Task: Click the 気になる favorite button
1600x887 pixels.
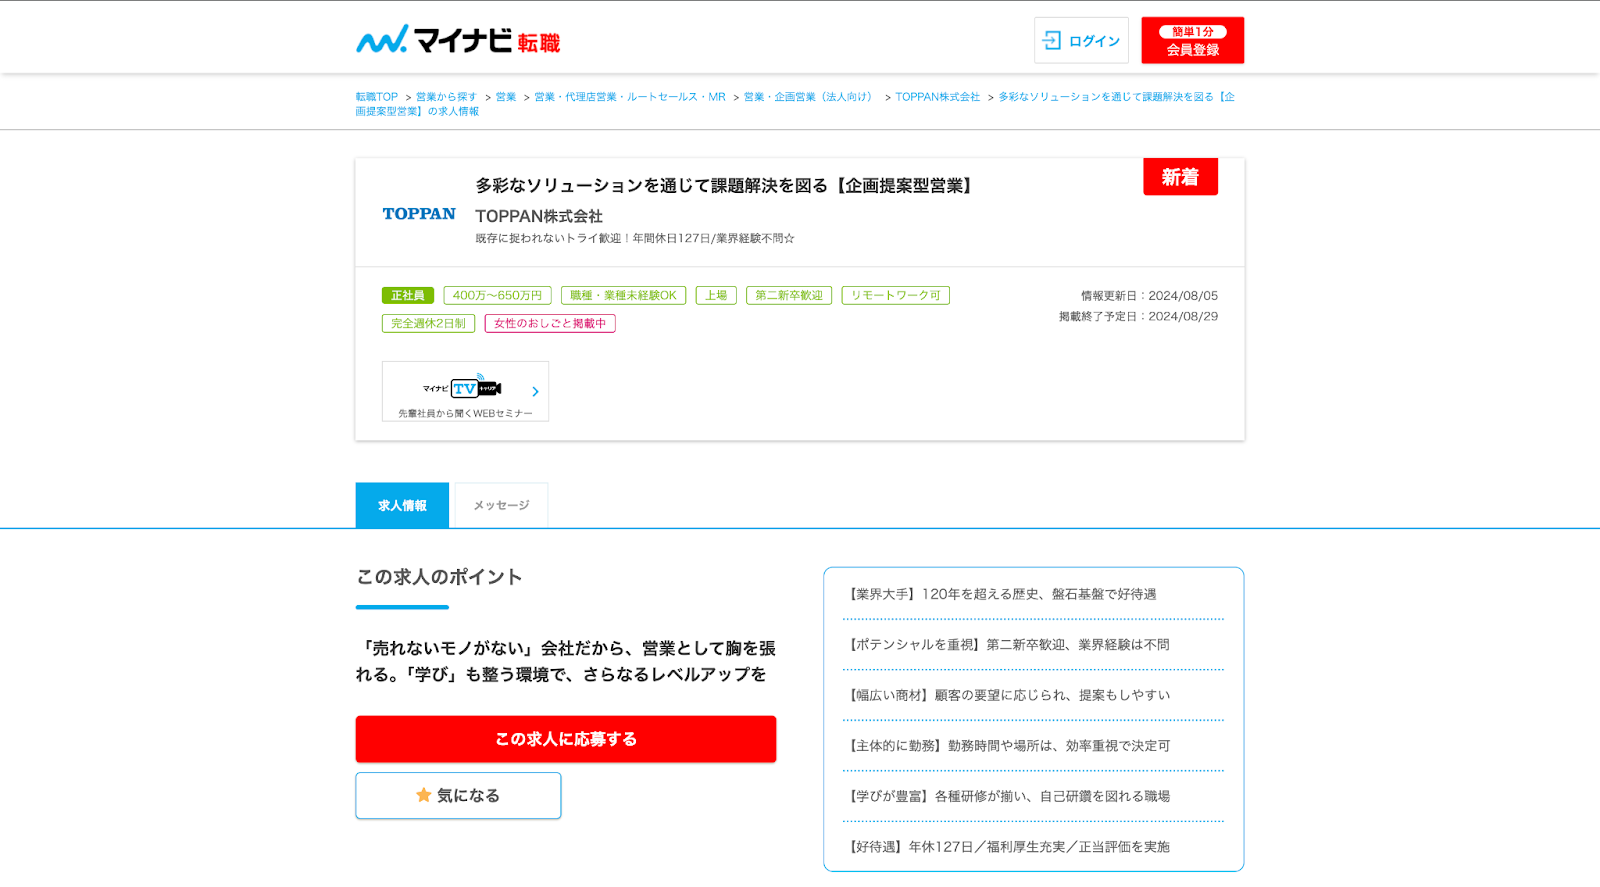Action: (458, 795)
